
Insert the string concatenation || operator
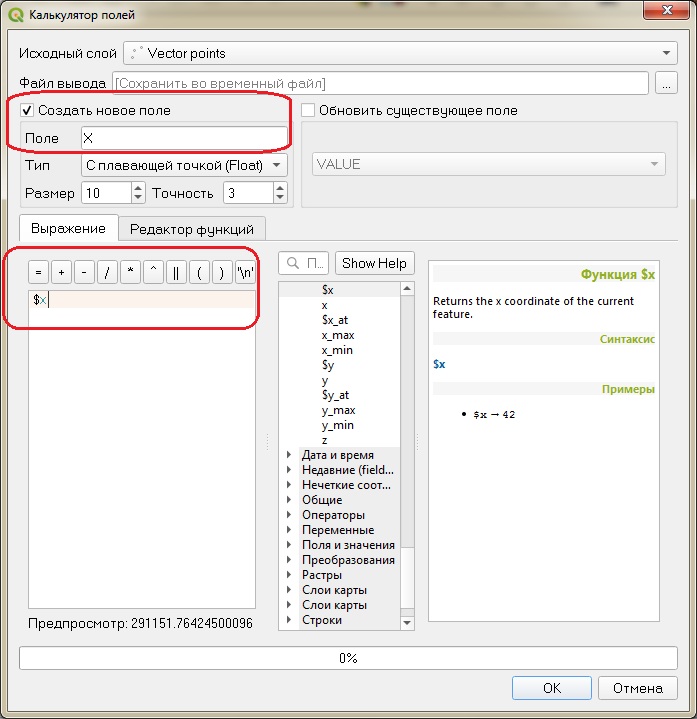click(x=176, y=272)
